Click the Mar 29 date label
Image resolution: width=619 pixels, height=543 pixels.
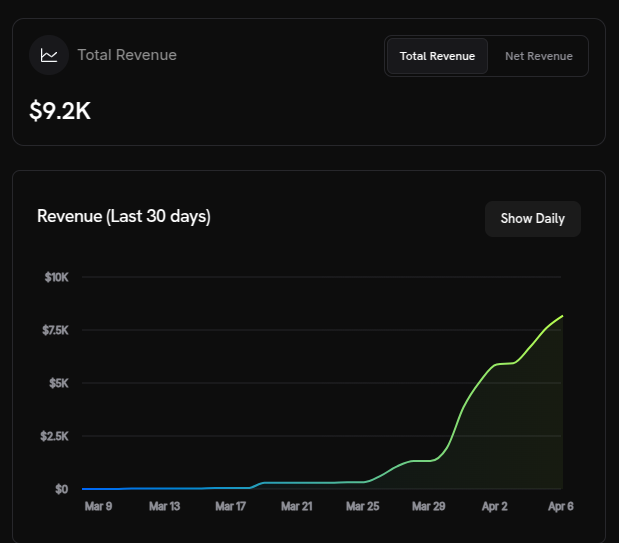click(428, 506)
